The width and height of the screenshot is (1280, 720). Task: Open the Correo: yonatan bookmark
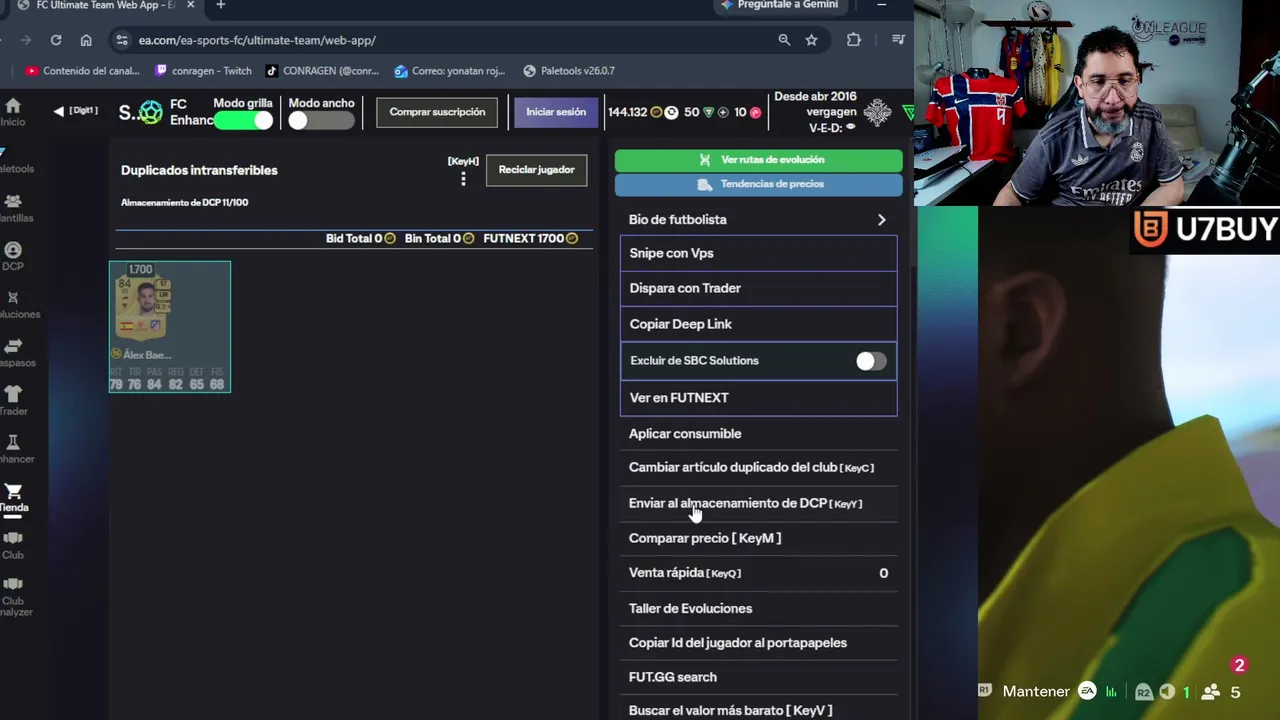click(450, 71)
